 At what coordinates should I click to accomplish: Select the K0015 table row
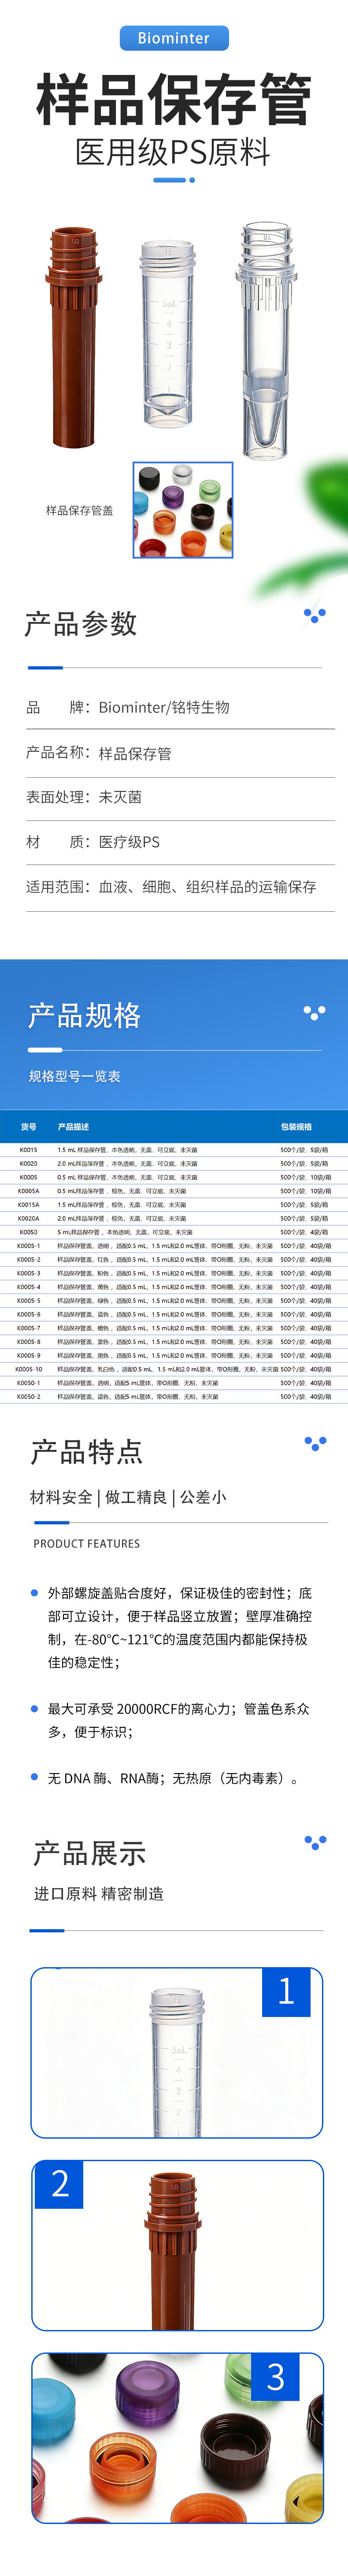[174, 1150]
